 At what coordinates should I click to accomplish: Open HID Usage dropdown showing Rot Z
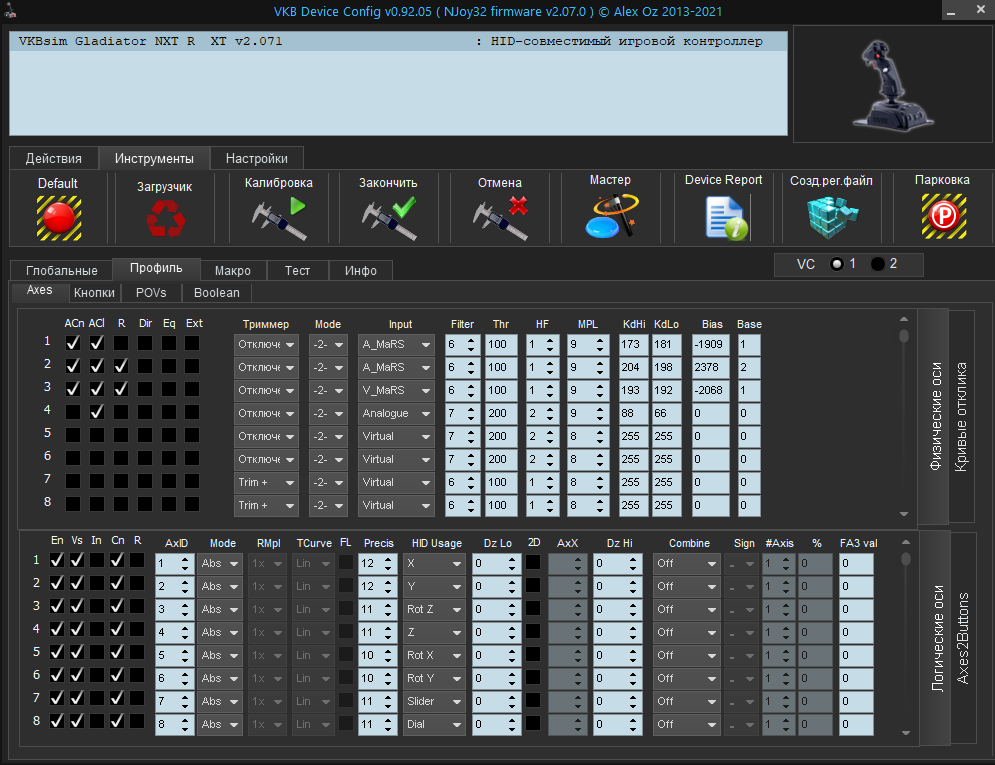point(433,609)
